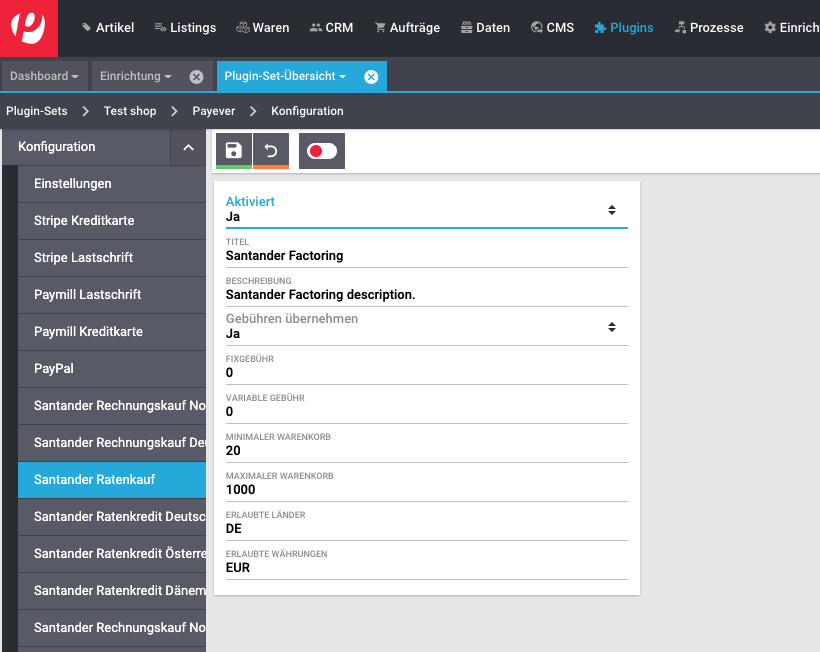Open the Einrichtung menu with the gear icon
This screenshot has width=820, height=652.
791,28
